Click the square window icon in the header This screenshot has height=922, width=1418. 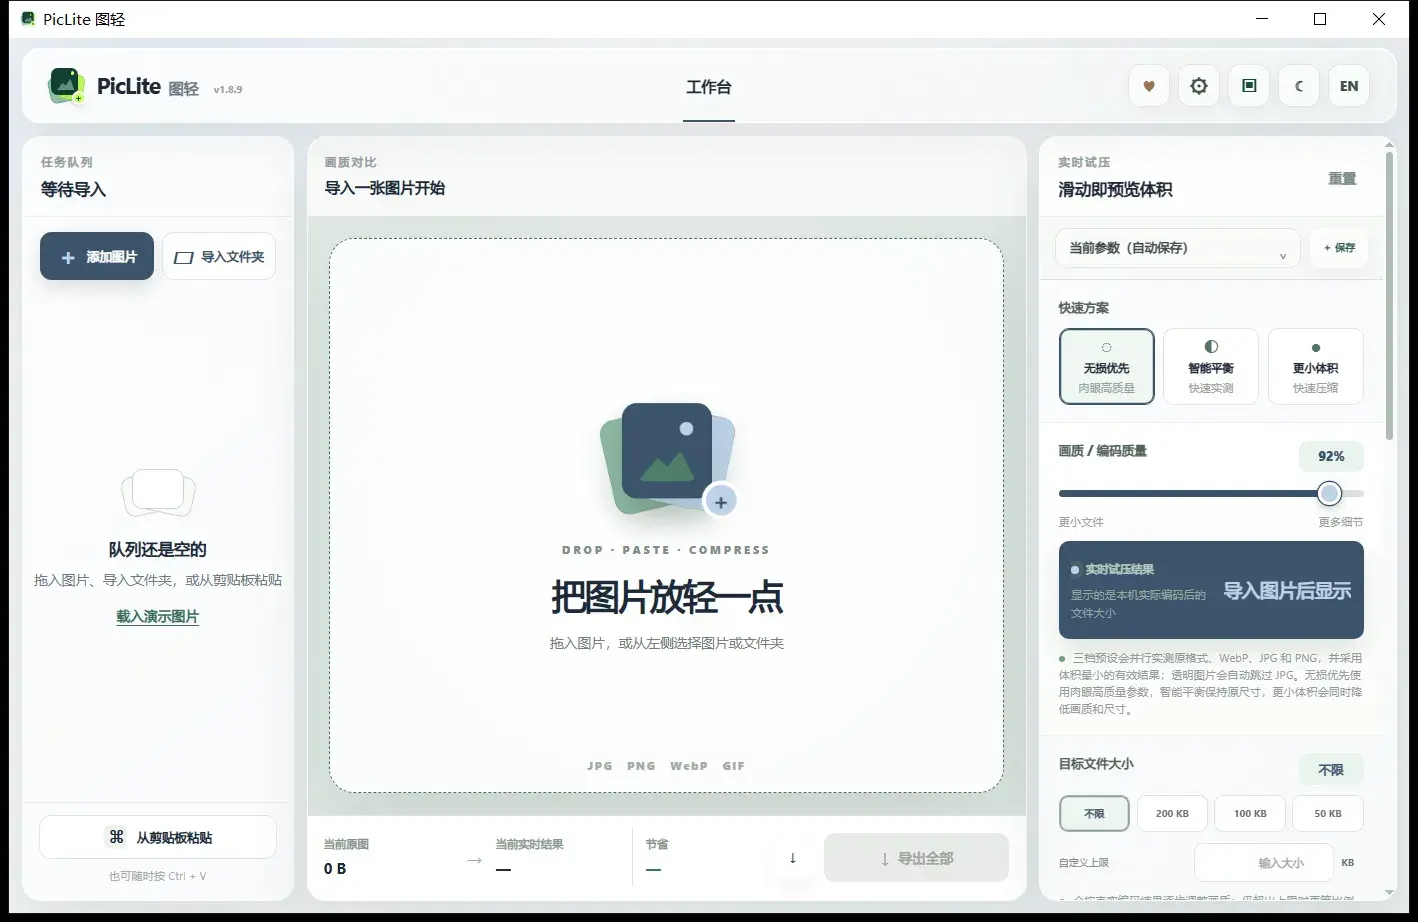click(1249, 86)
